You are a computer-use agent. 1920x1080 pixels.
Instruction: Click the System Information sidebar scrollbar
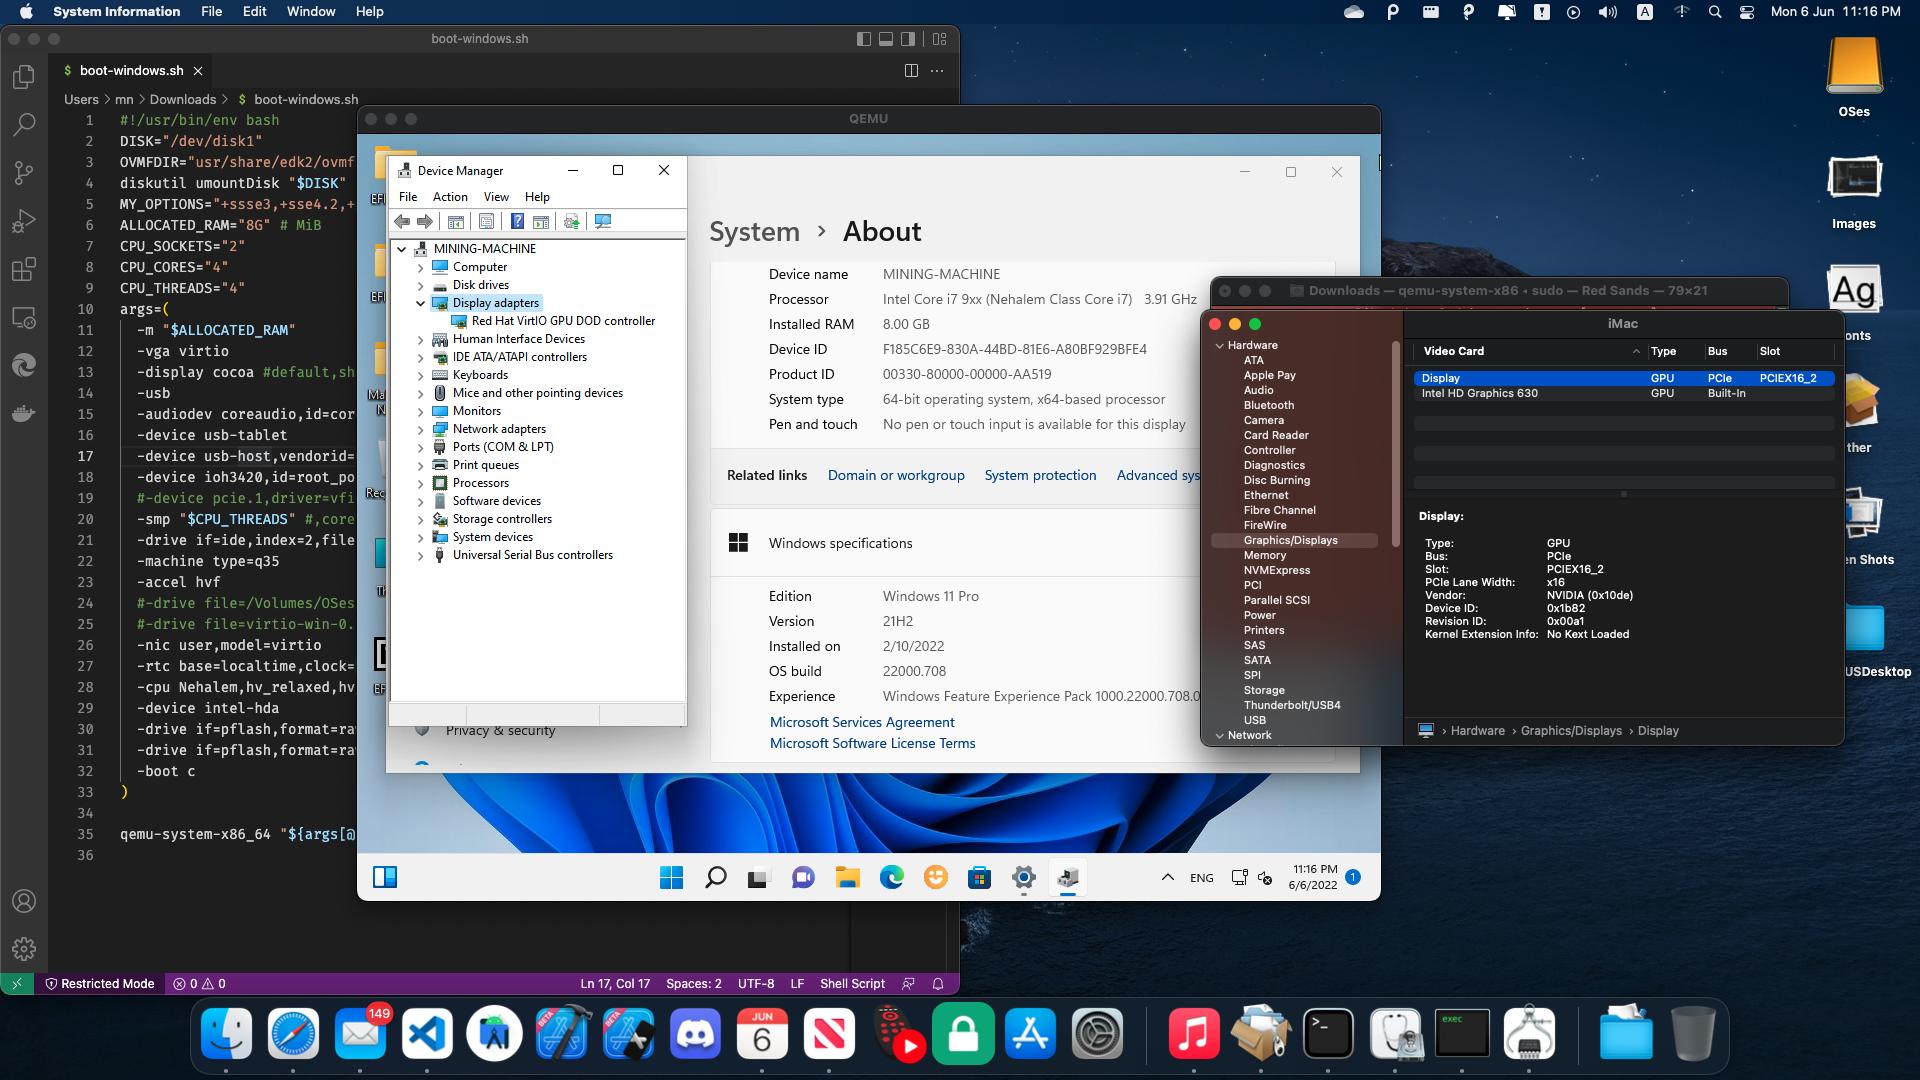pyautogui.click(x=1395, y=445)
